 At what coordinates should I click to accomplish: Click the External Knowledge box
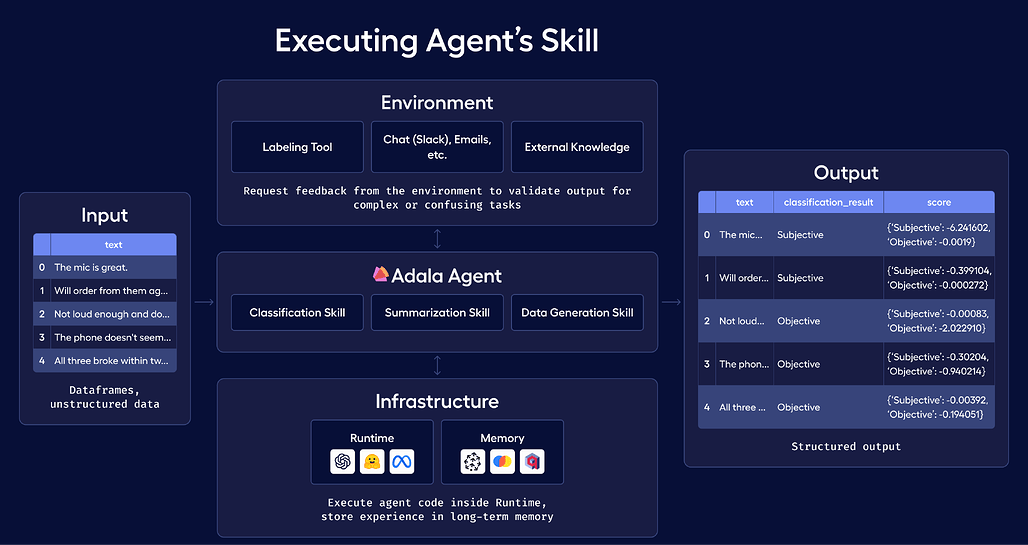click(x=577, y=147)
